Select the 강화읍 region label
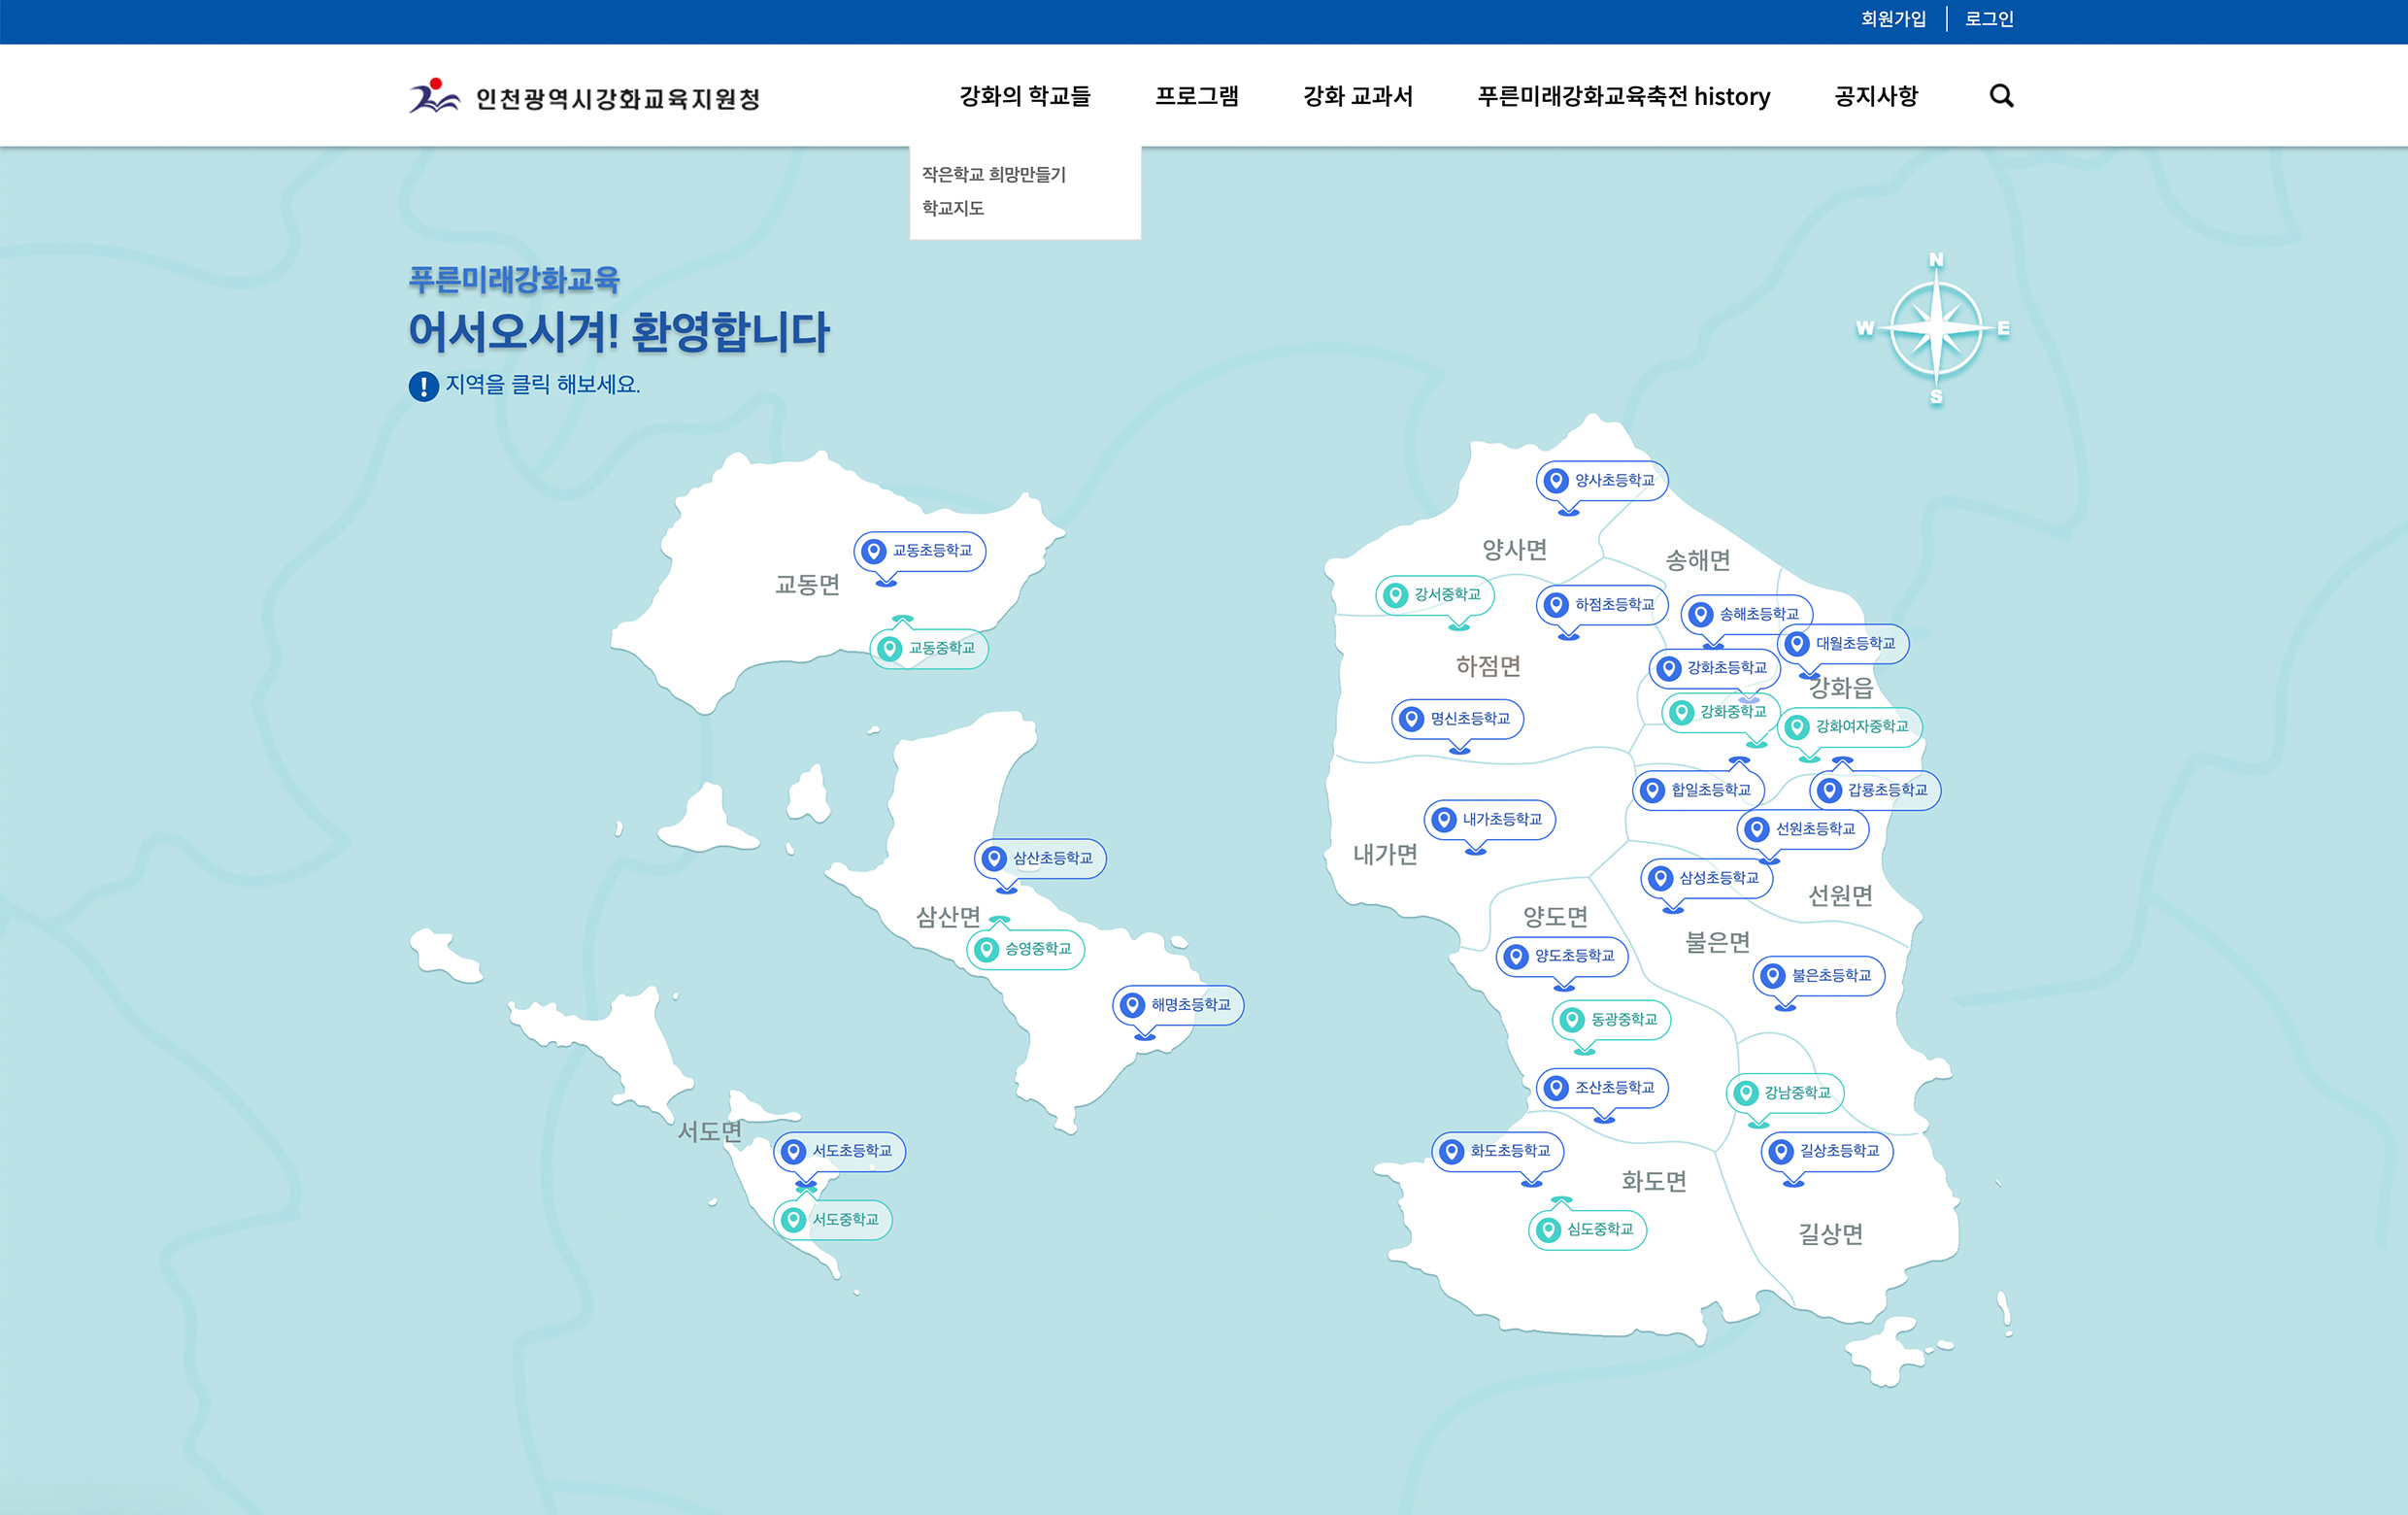This screenshot has height=1515, width=2408. (1841, 688)
